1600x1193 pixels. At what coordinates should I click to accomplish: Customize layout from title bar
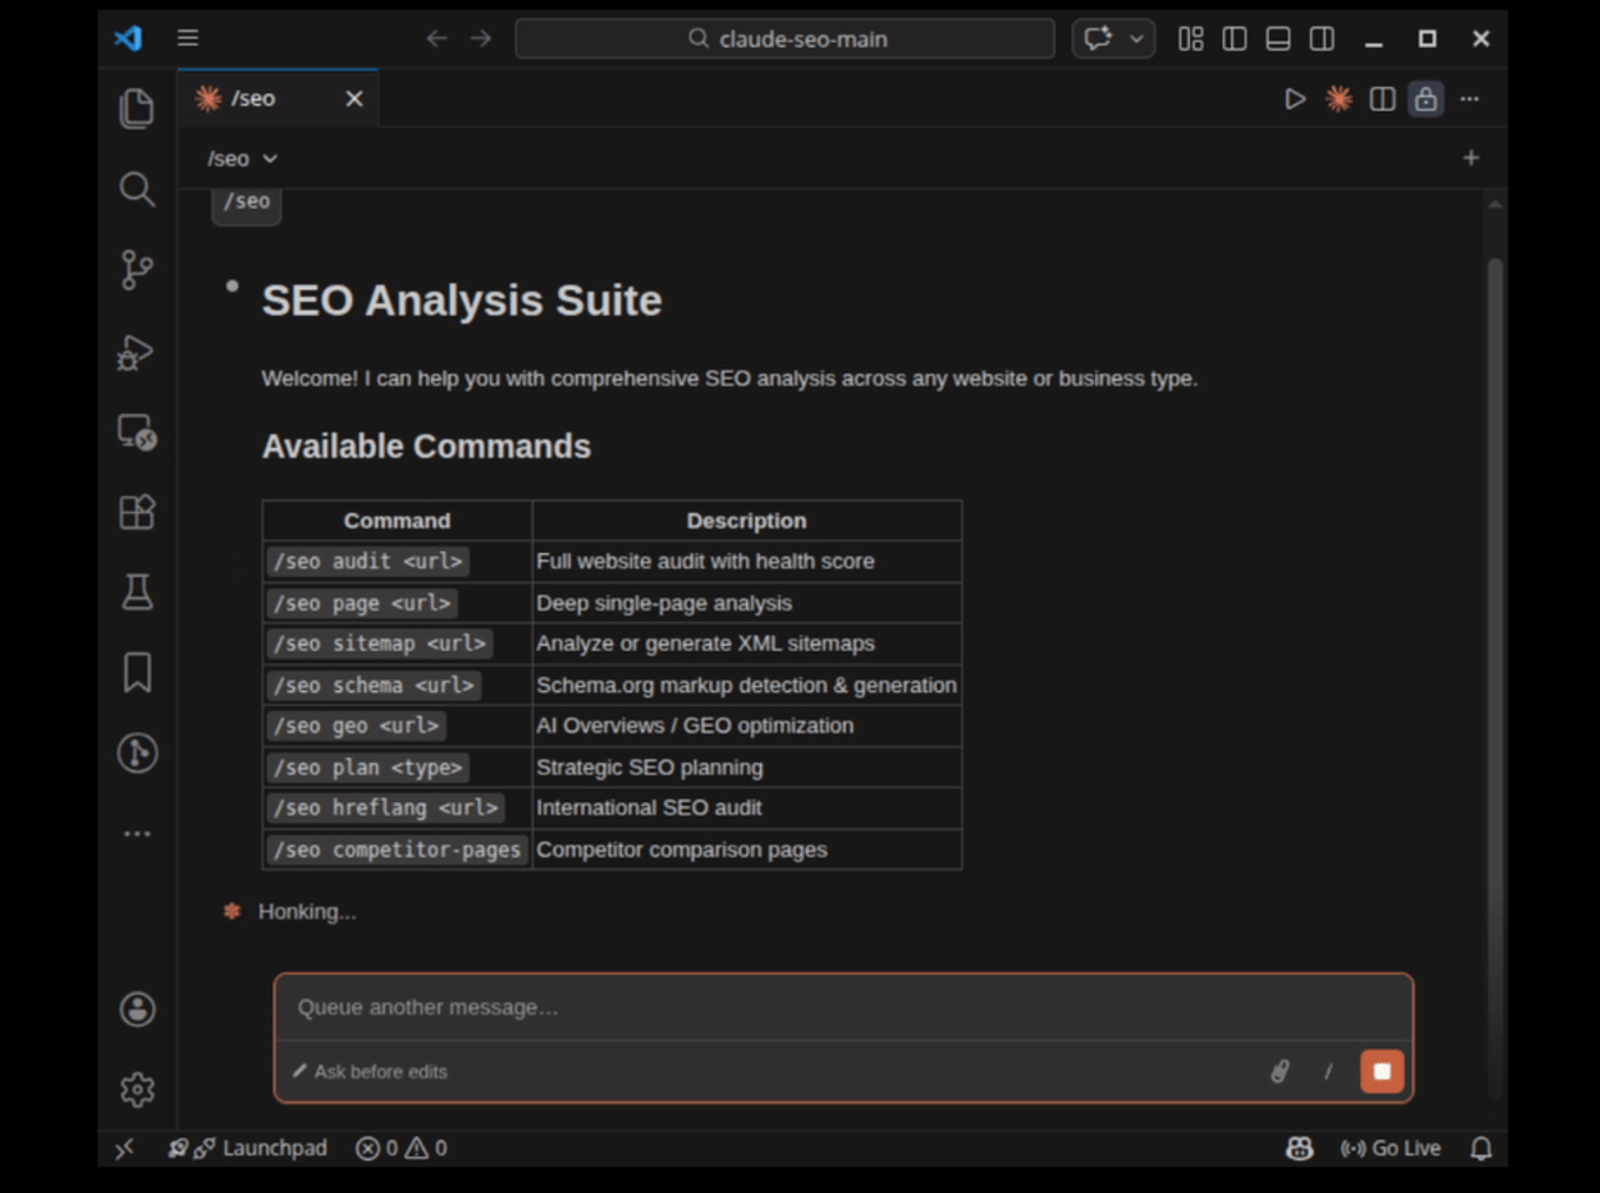click(1190, 38)
